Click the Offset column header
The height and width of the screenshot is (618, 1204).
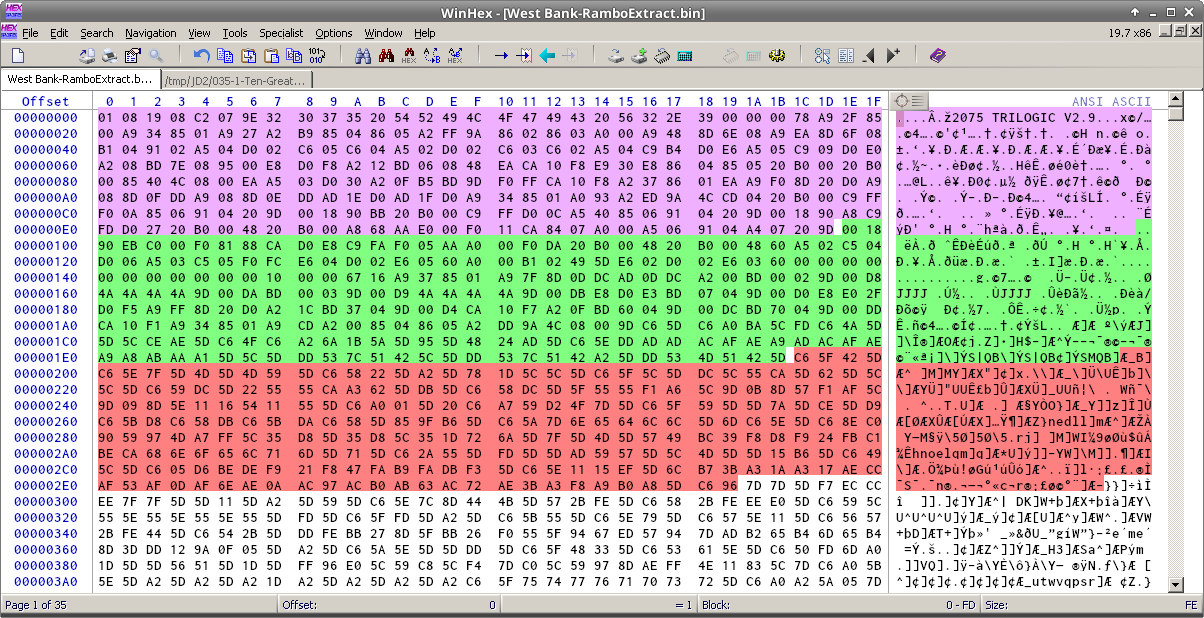46,101
